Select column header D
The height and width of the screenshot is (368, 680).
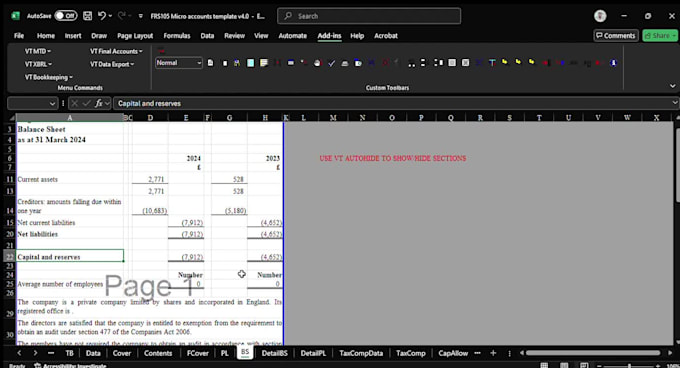150,117
